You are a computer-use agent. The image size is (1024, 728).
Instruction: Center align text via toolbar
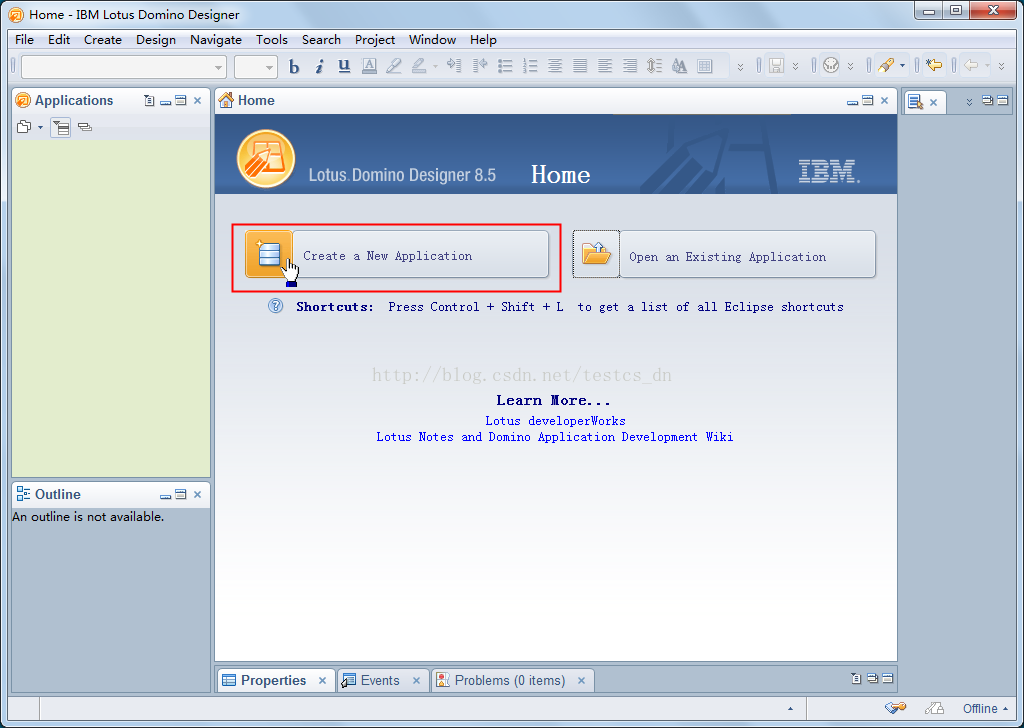coord(555,66)
